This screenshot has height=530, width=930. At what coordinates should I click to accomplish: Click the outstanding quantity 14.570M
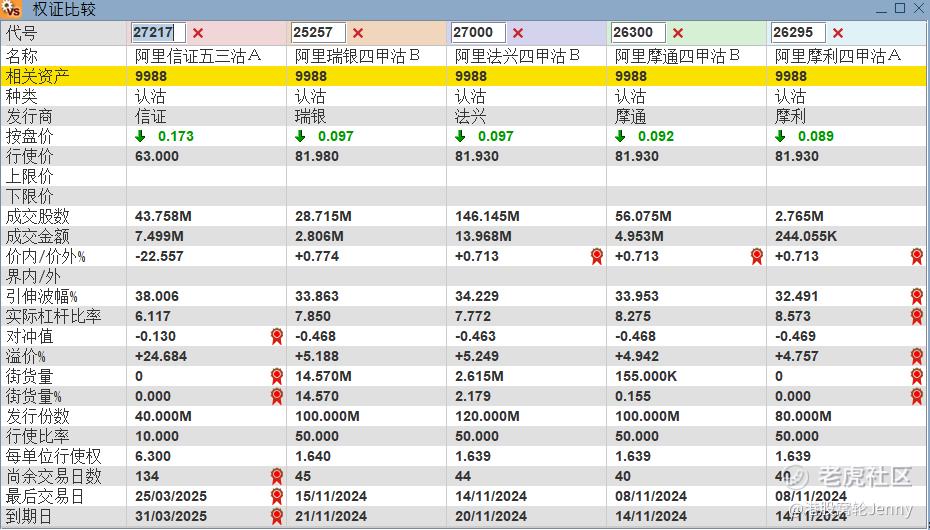(x=323, y=376)
